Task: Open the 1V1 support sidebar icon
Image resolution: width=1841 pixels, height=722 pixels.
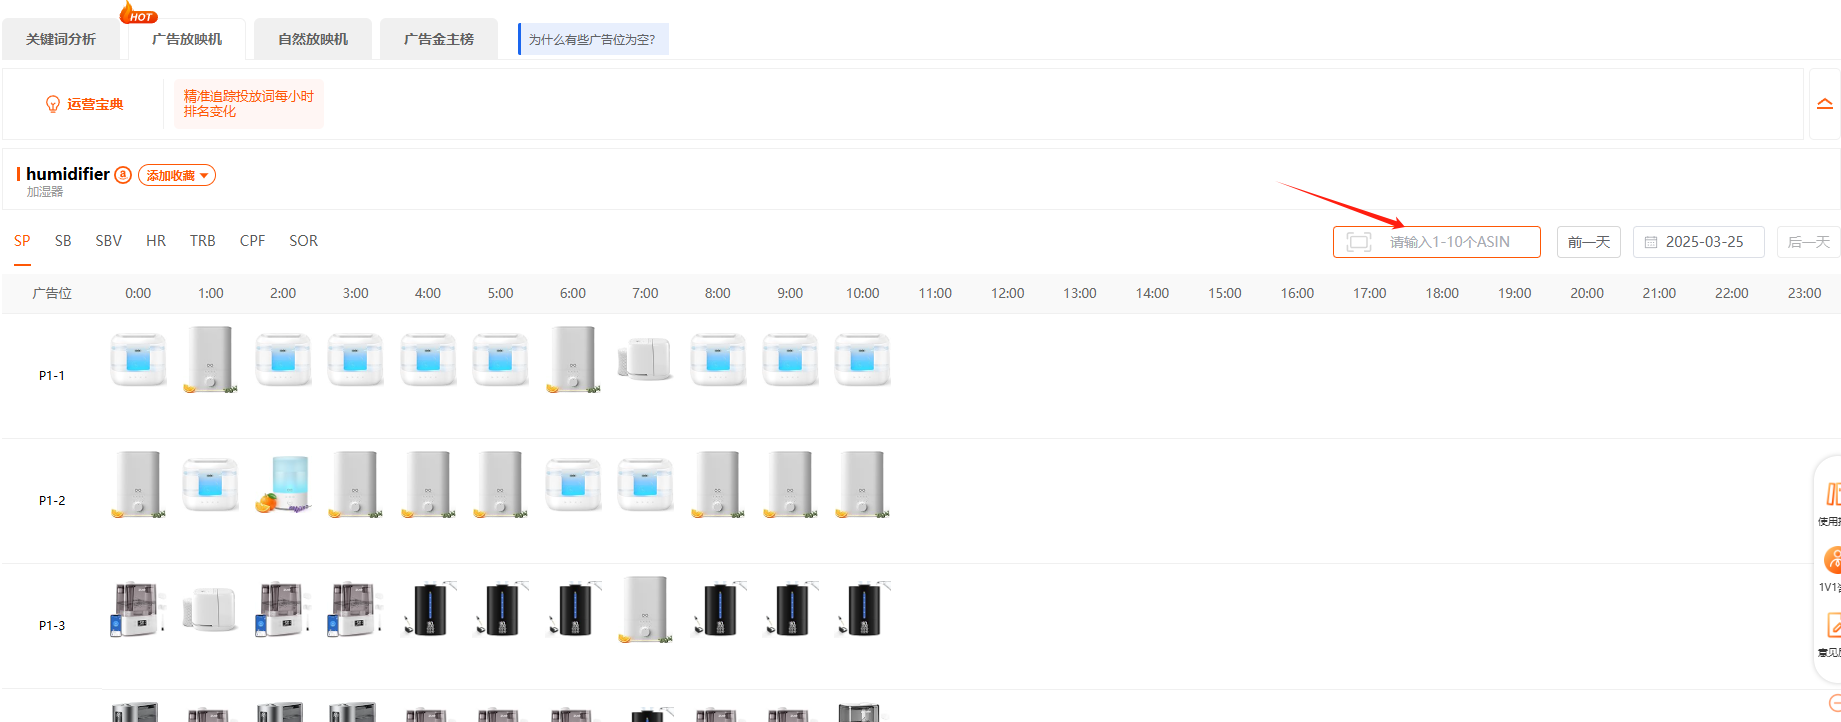Action: point(1832,561)
